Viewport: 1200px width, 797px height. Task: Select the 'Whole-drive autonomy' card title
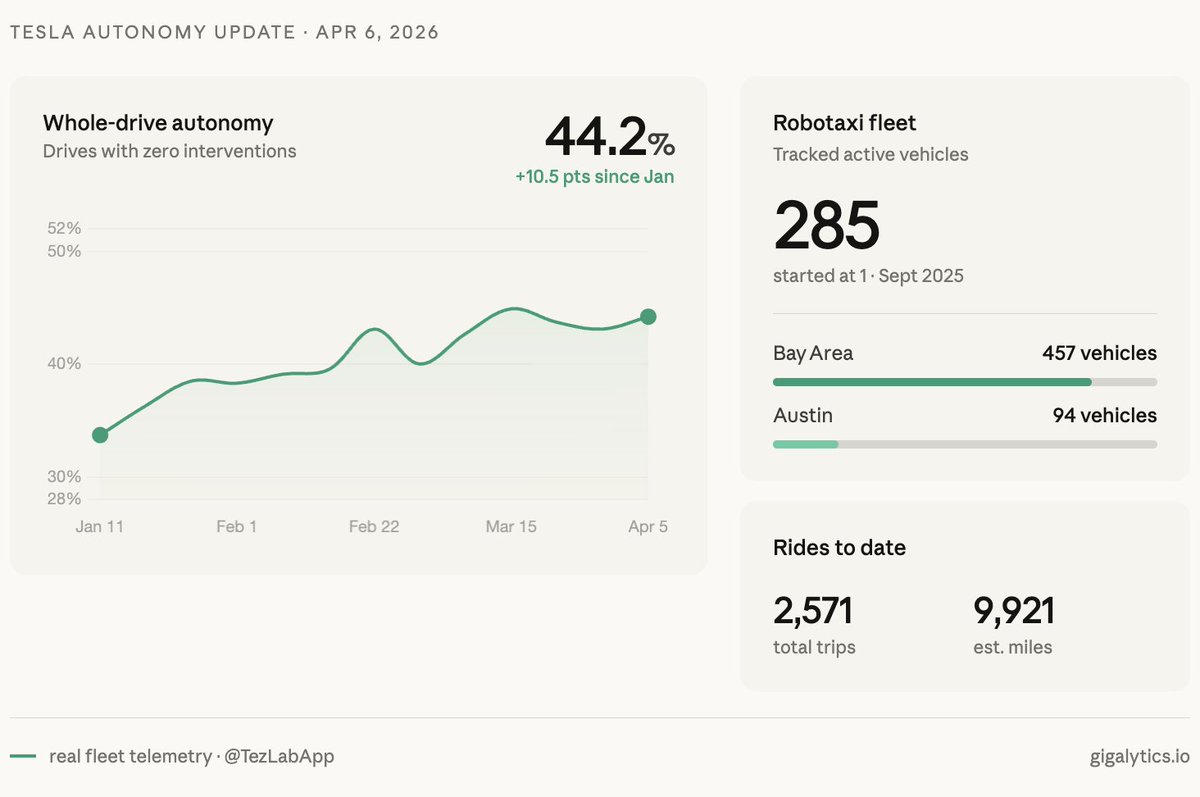[x=158, y=123]
